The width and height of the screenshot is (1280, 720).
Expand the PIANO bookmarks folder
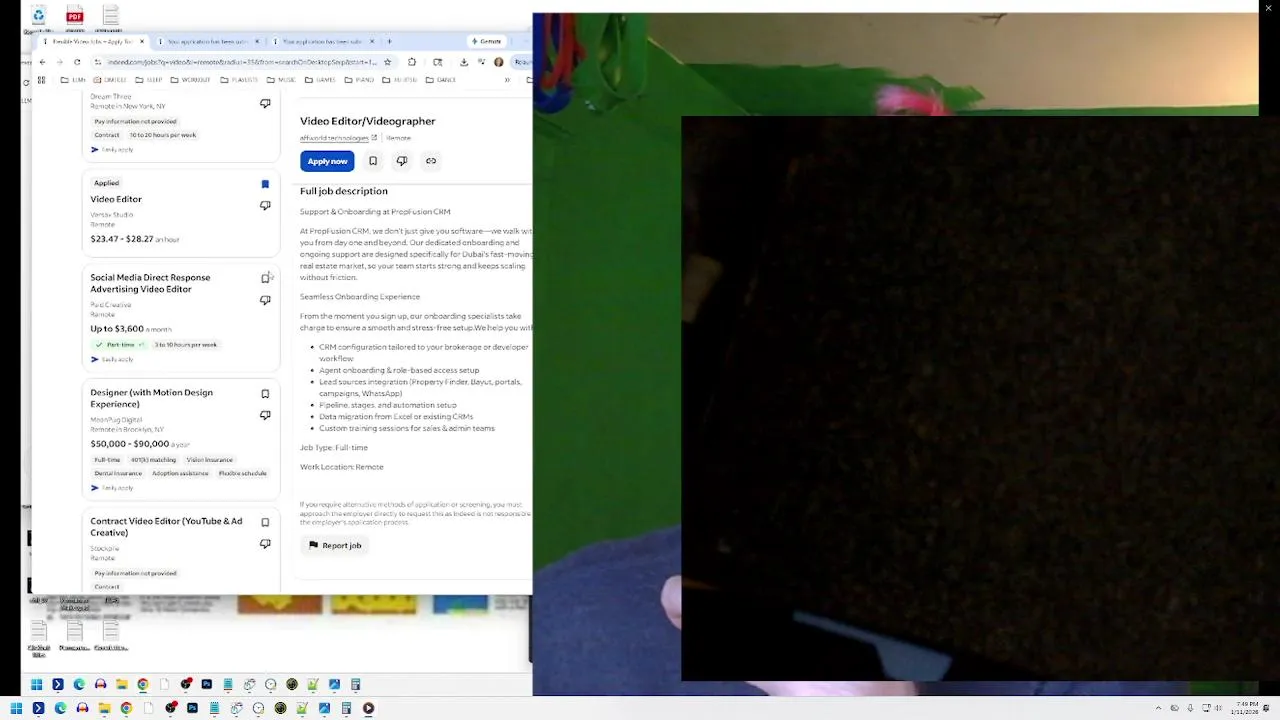(360, 80)
